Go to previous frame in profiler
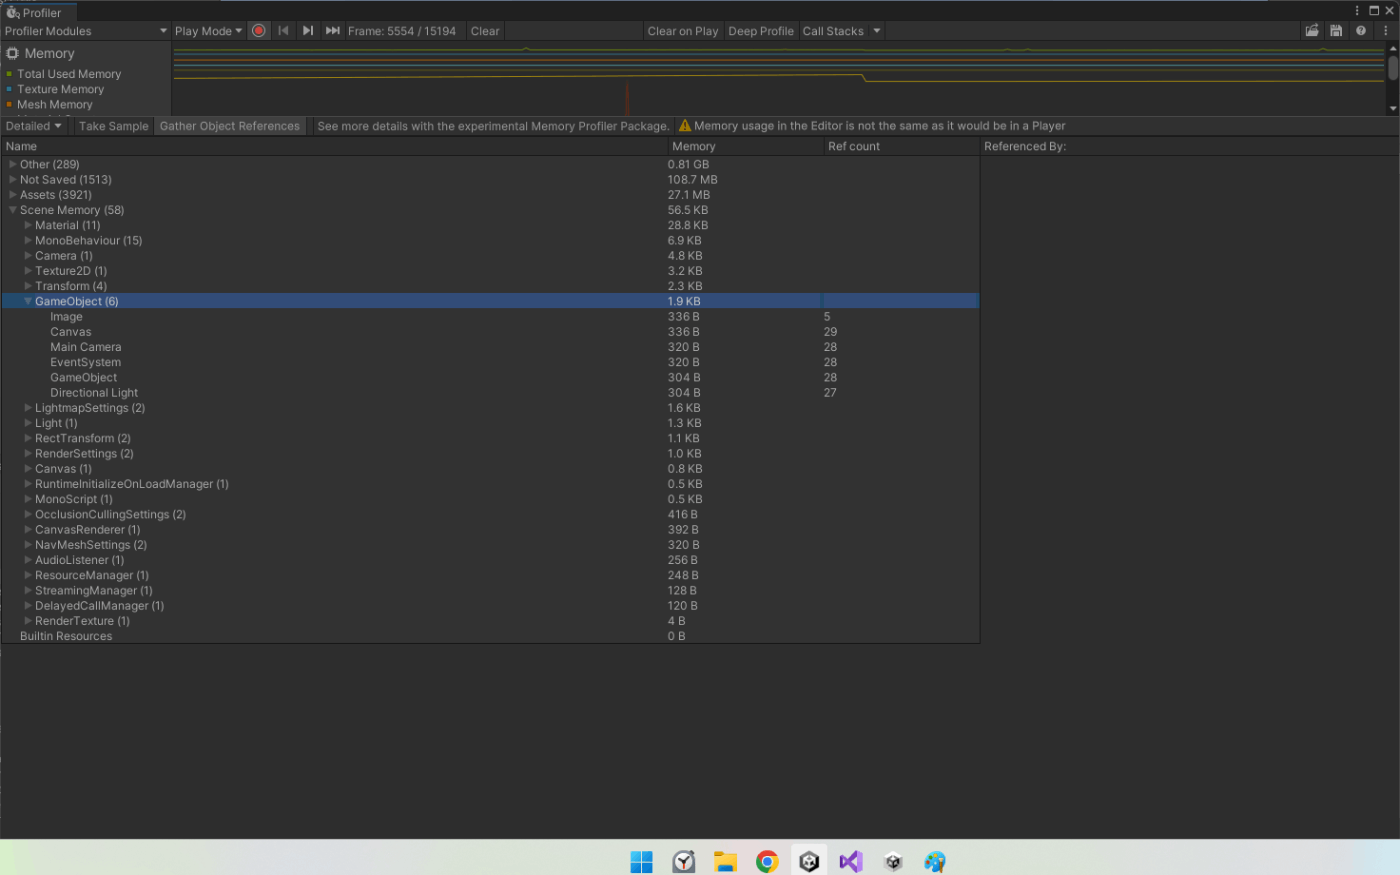The image size is (1400, 875). pyautogui.click(x=284, y=31)
